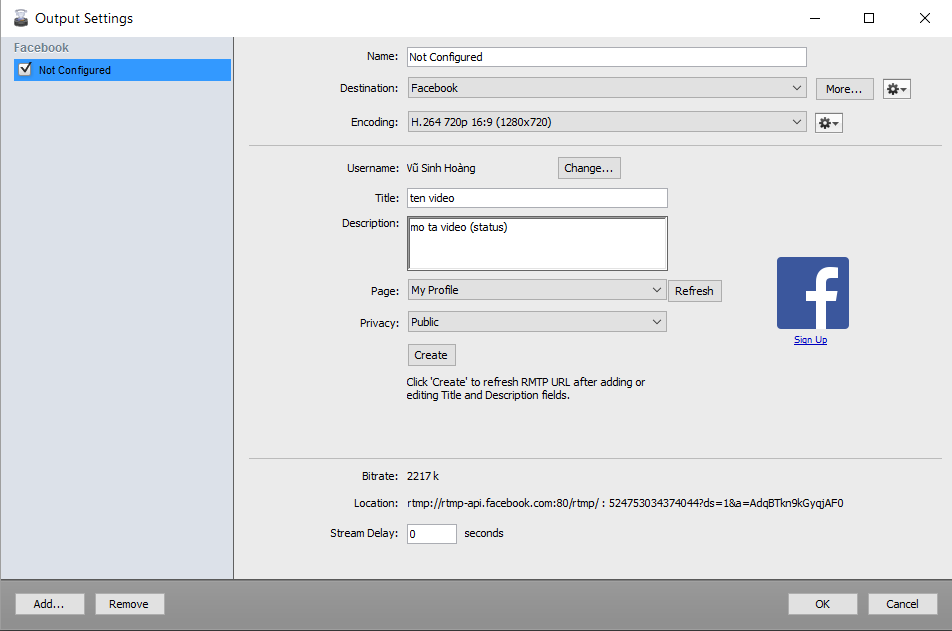Expand the Destination dropdown
The width and height of the screenshot is (952, 631).
tap(606, 88)
